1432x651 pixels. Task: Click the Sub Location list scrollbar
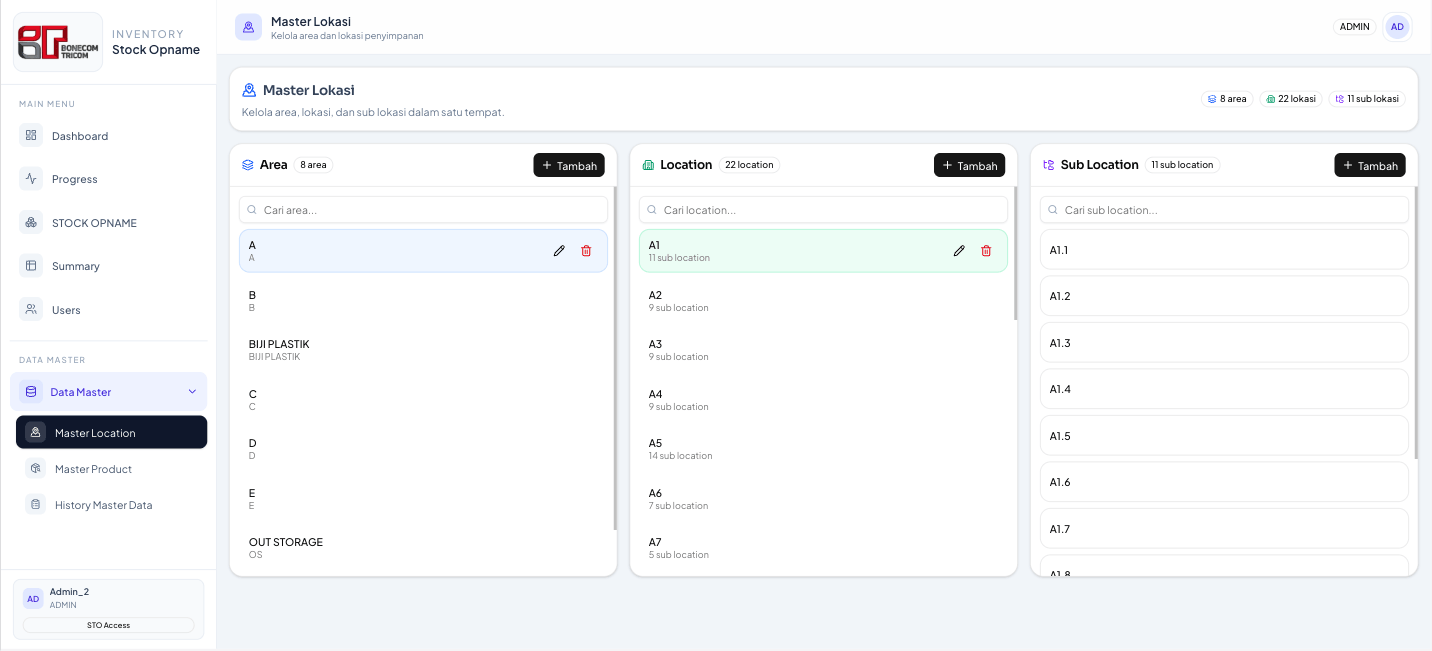pos(1416,322)
